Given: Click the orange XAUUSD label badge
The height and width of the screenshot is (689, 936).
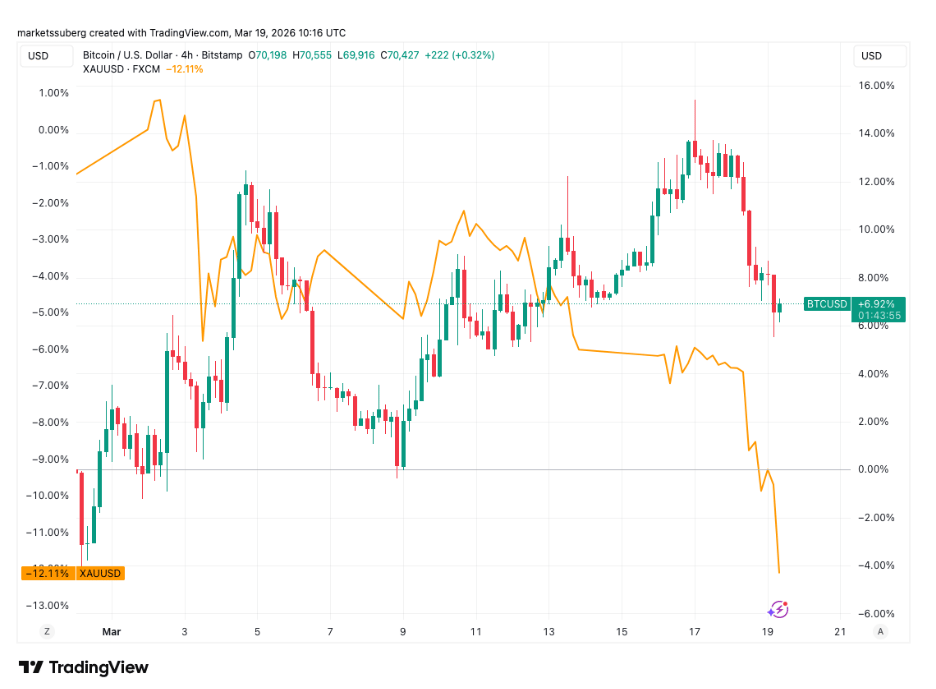Looking at the screenshot, I should point(100,572).
